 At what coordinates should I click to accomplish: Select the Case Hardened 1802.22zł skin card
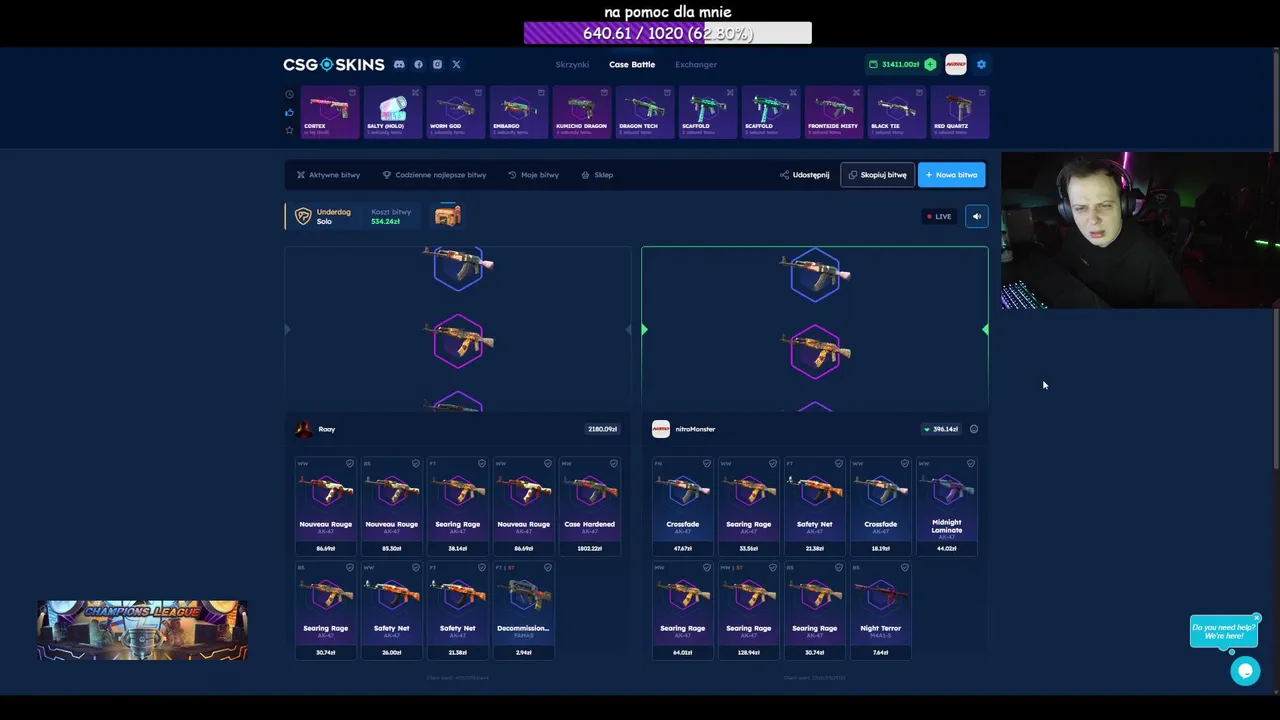(x=589, y=506)
